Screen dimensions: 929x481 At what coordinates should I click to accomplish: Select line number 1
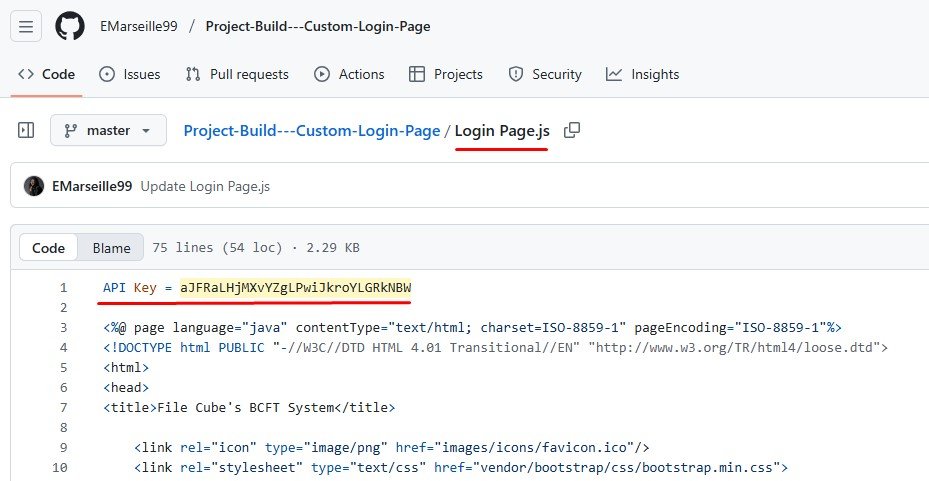coord(63,288)
